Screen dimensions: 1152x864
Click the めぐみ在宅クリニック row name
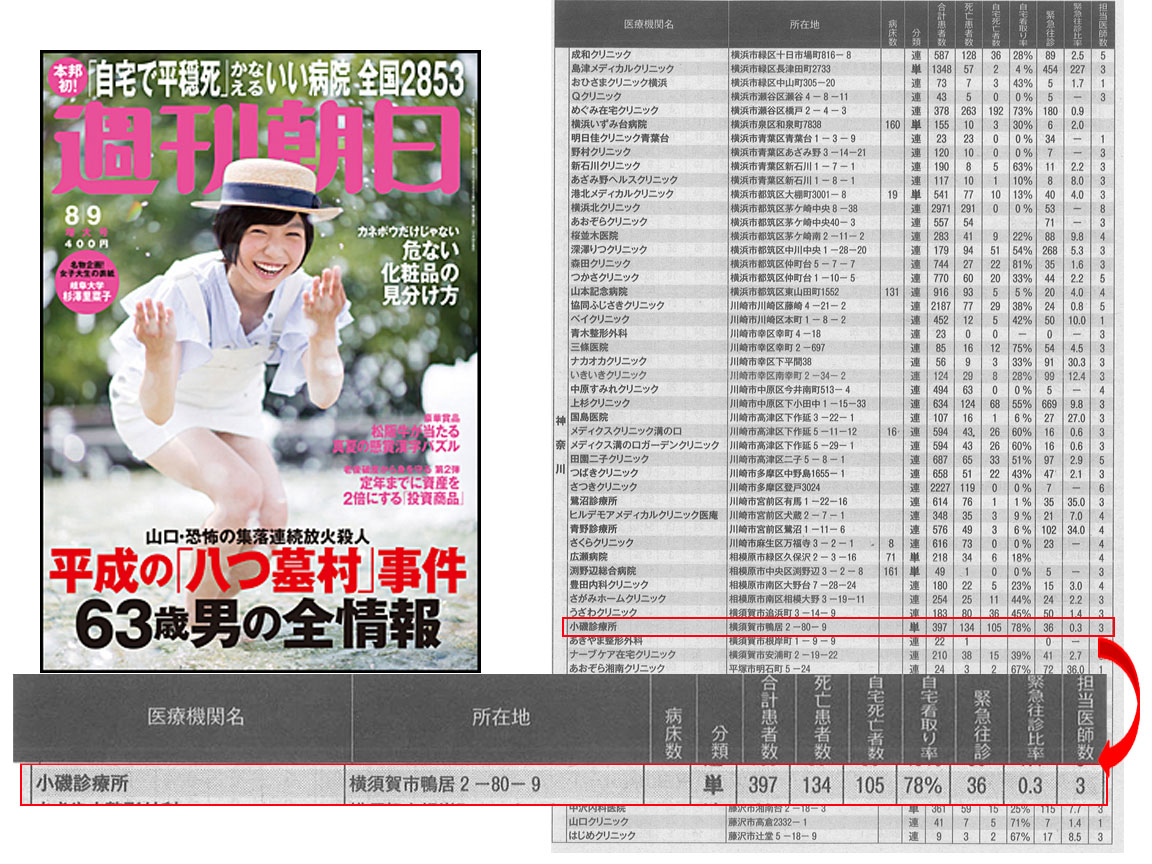(x=614, y=110)
